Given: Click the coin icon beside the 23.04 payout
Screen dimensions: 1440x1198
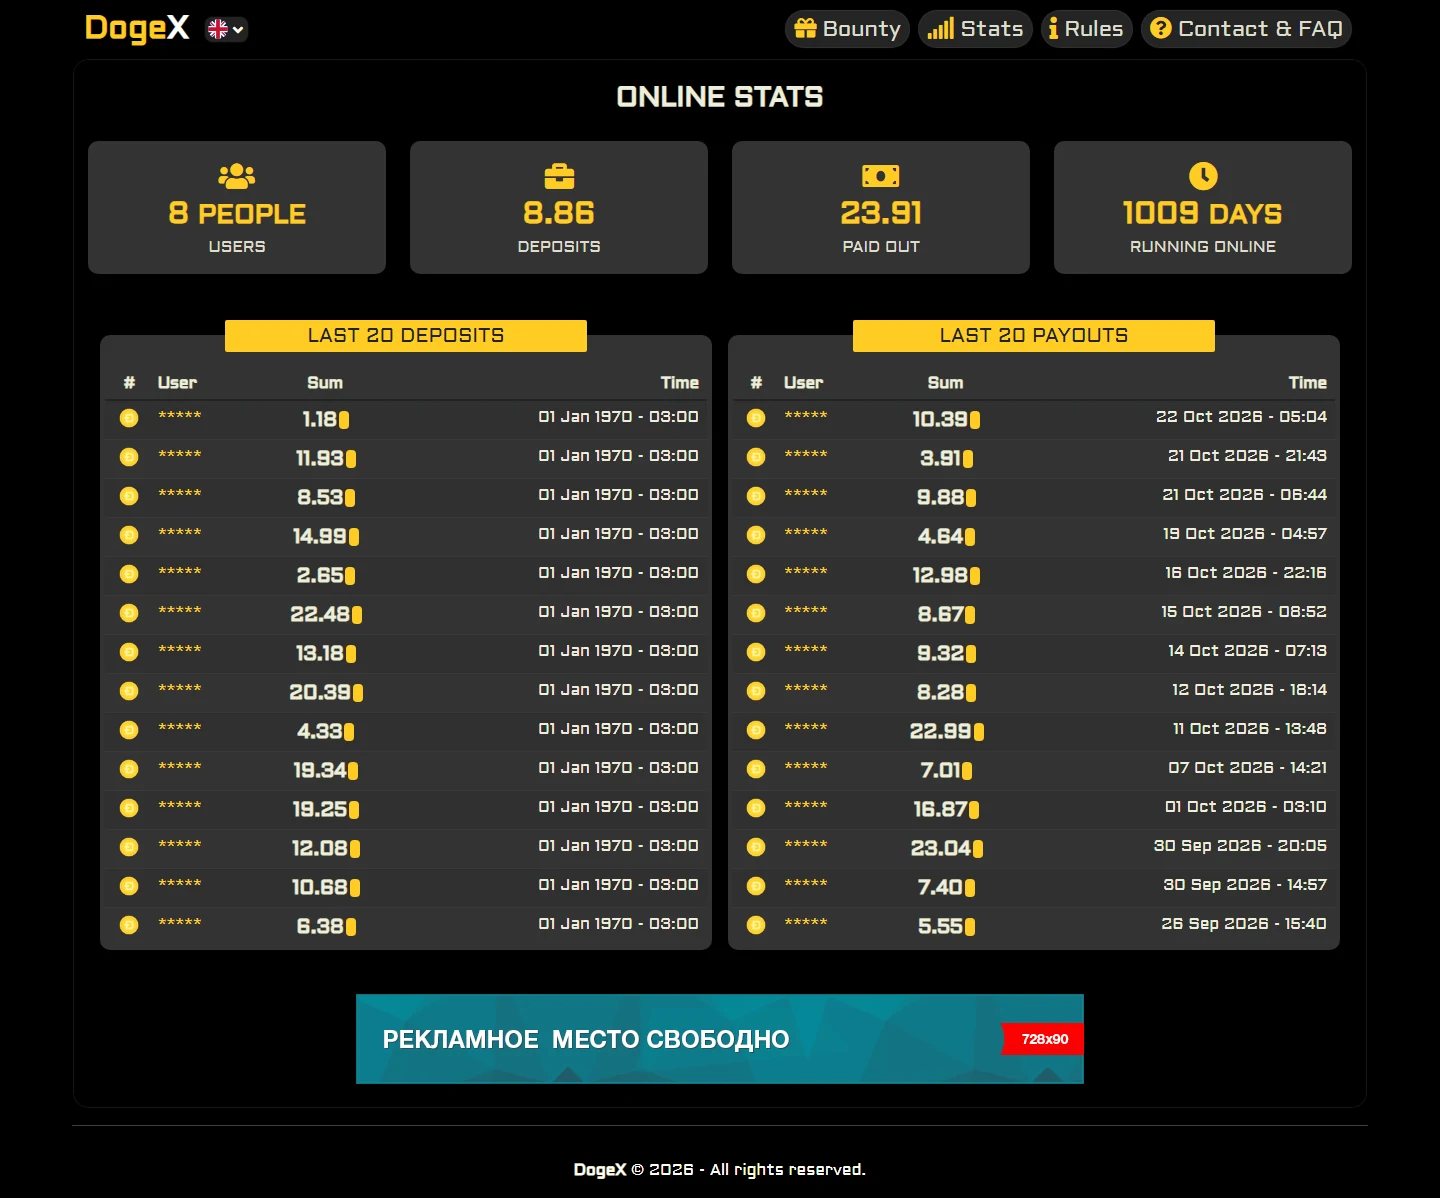Looking at the screenshot, I should point(756,847).
